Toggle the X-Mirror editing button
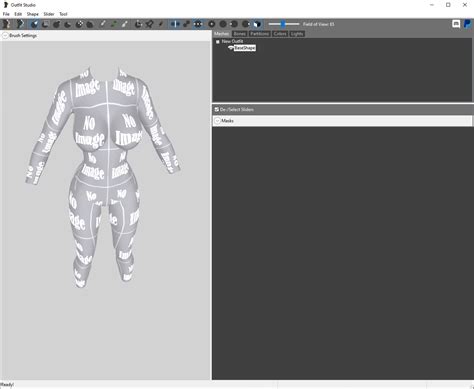This screenshot has width=474, height=389. point(175,24)
